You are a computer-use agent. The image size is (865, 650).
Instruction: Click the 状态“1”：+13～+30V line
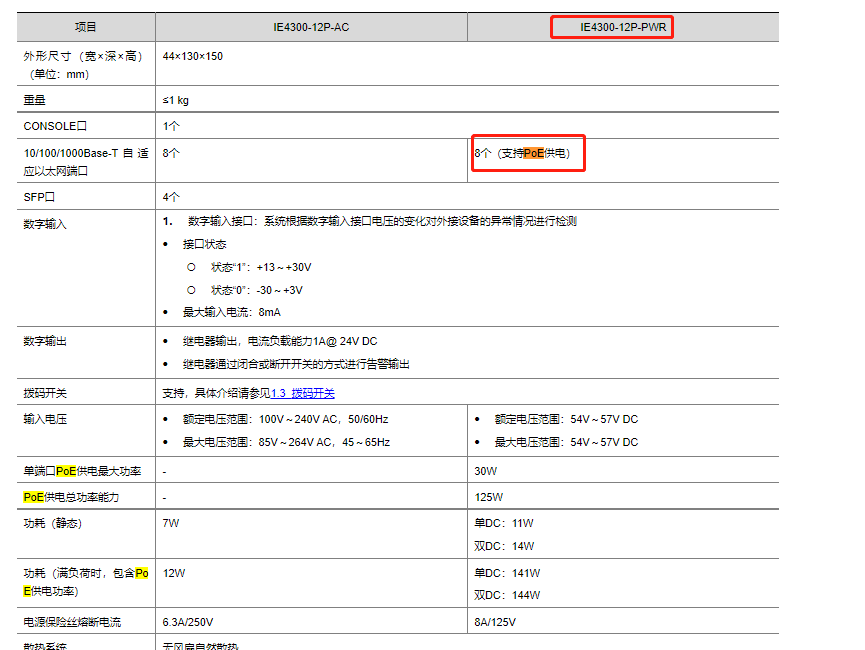coord(260,267)
